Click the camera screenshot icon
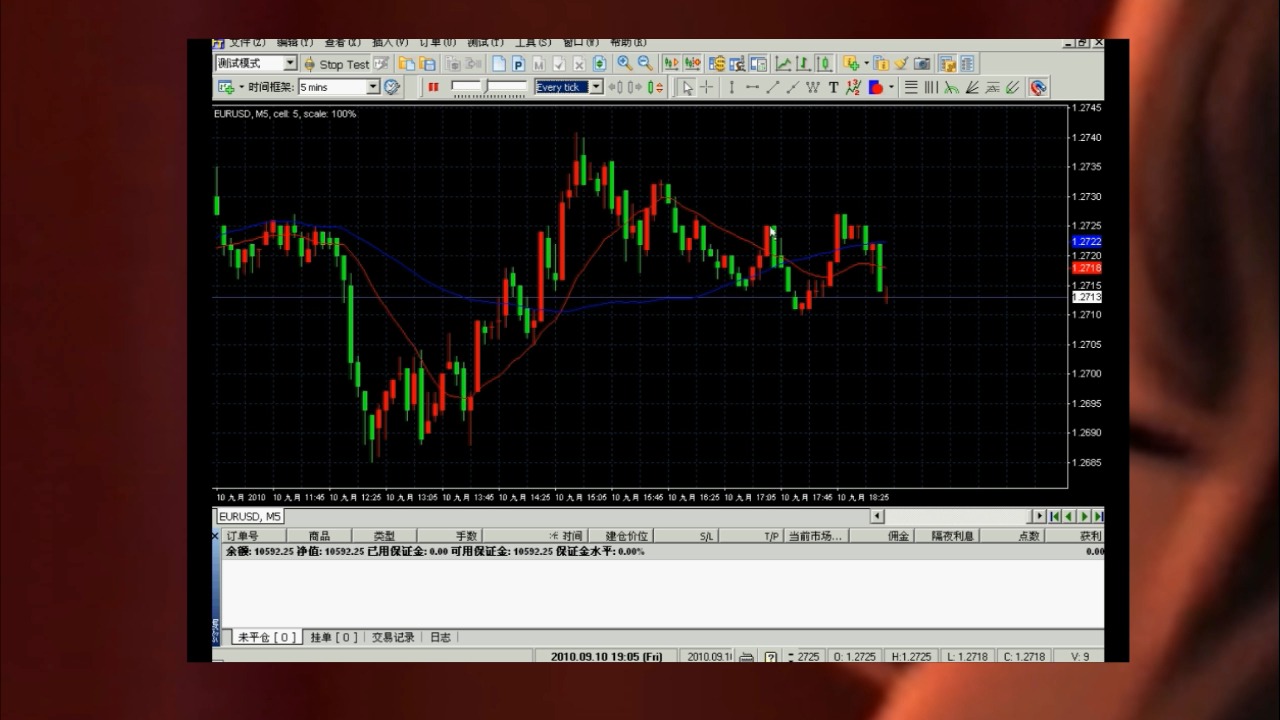Viewport: 1280px width, 720px height. (x=922, y=64)
